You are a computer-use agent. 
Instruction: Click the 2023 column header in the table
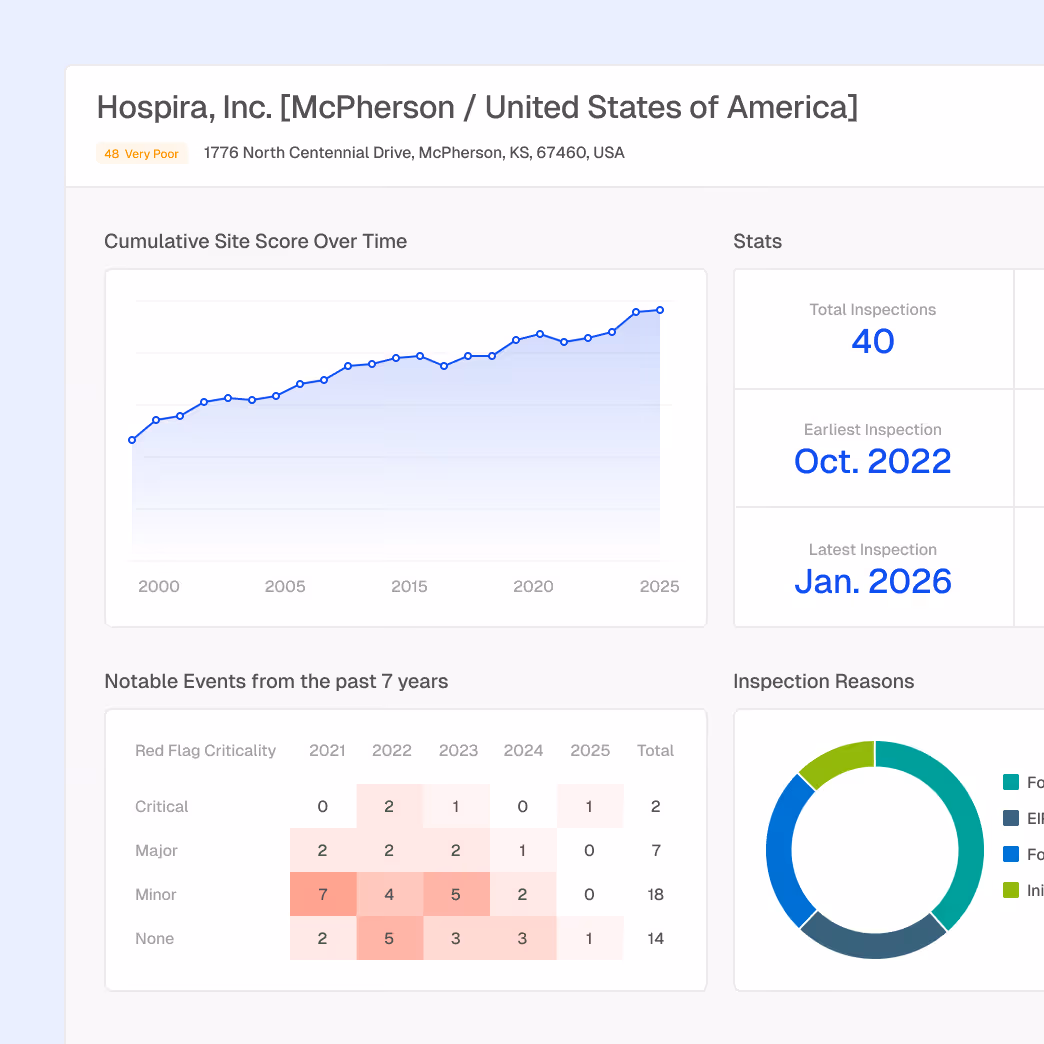pyautogui.click(x=457, y=750)
